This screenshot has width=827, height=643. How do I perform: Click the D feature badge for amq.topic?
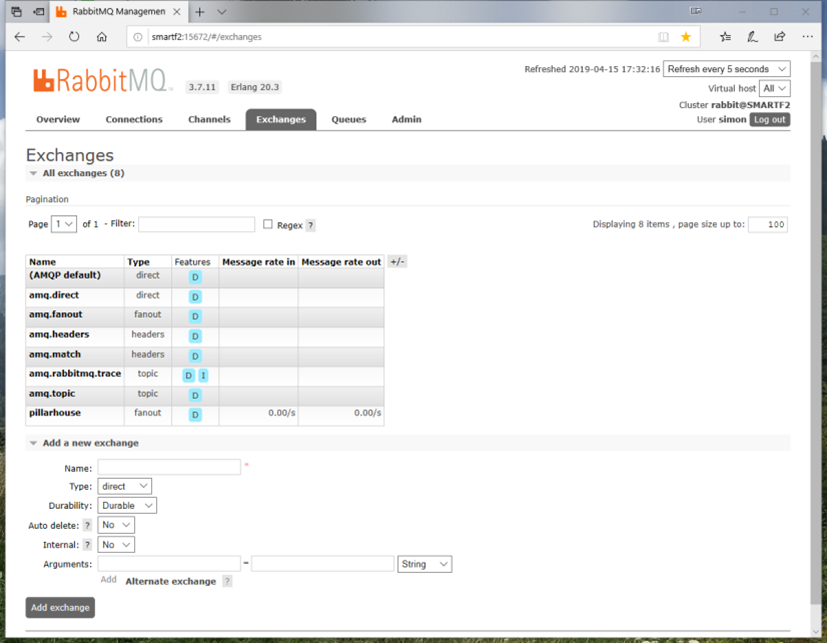point(195,395)
